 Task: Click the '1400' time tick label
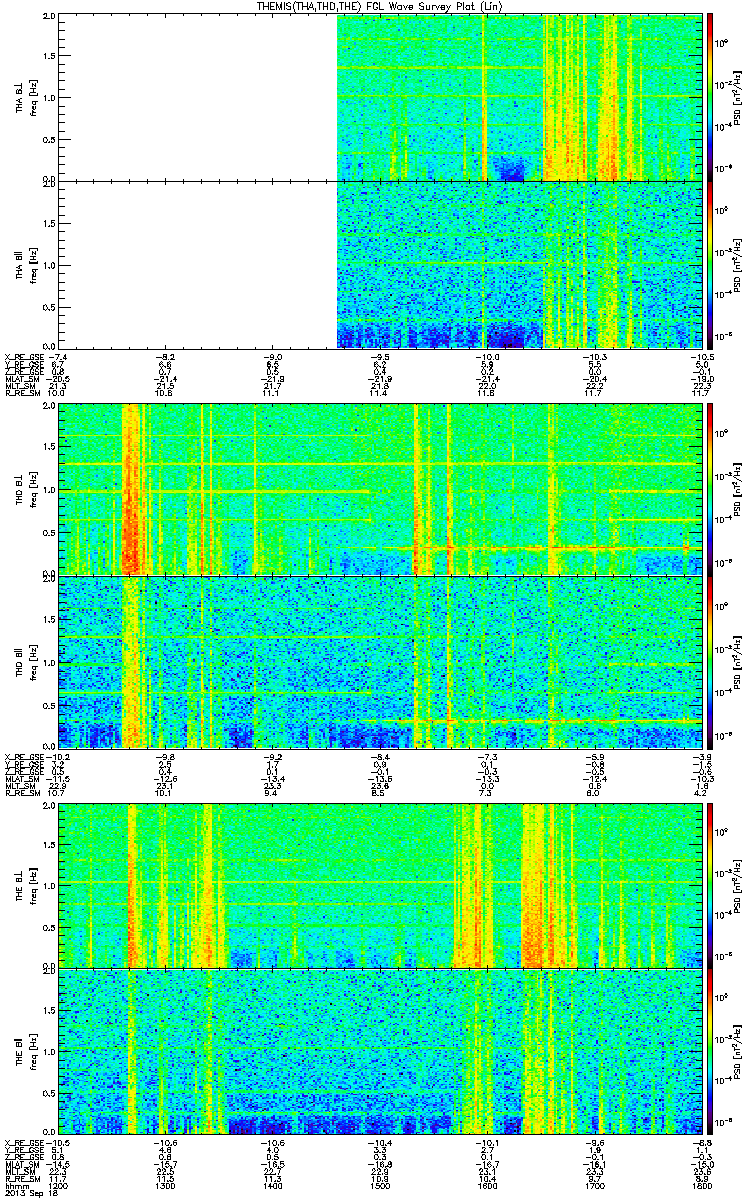point(273,1186)
